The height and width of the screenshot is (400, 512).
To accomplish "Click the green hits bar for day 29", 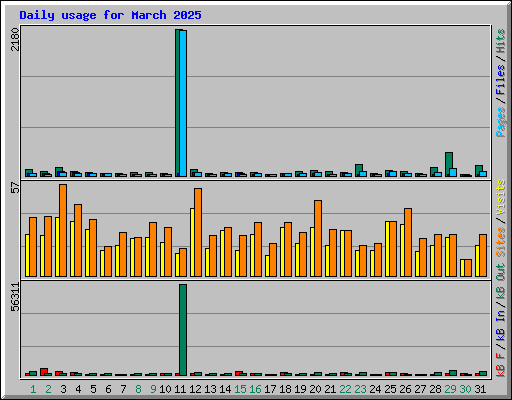I will pyautogui.click(x=448, y=164).
